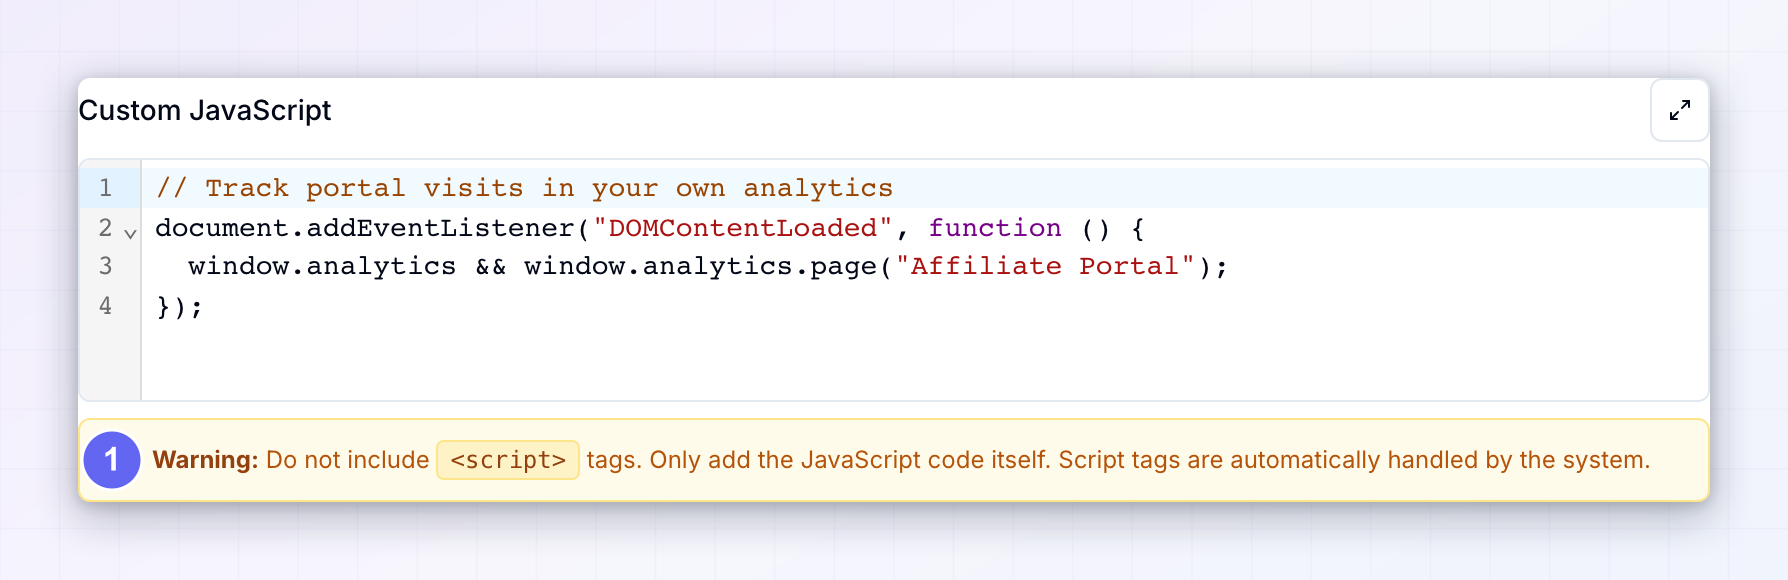Select line number 4 in gutter
The height and width of the screenshot is (580, 1788).
105,306
